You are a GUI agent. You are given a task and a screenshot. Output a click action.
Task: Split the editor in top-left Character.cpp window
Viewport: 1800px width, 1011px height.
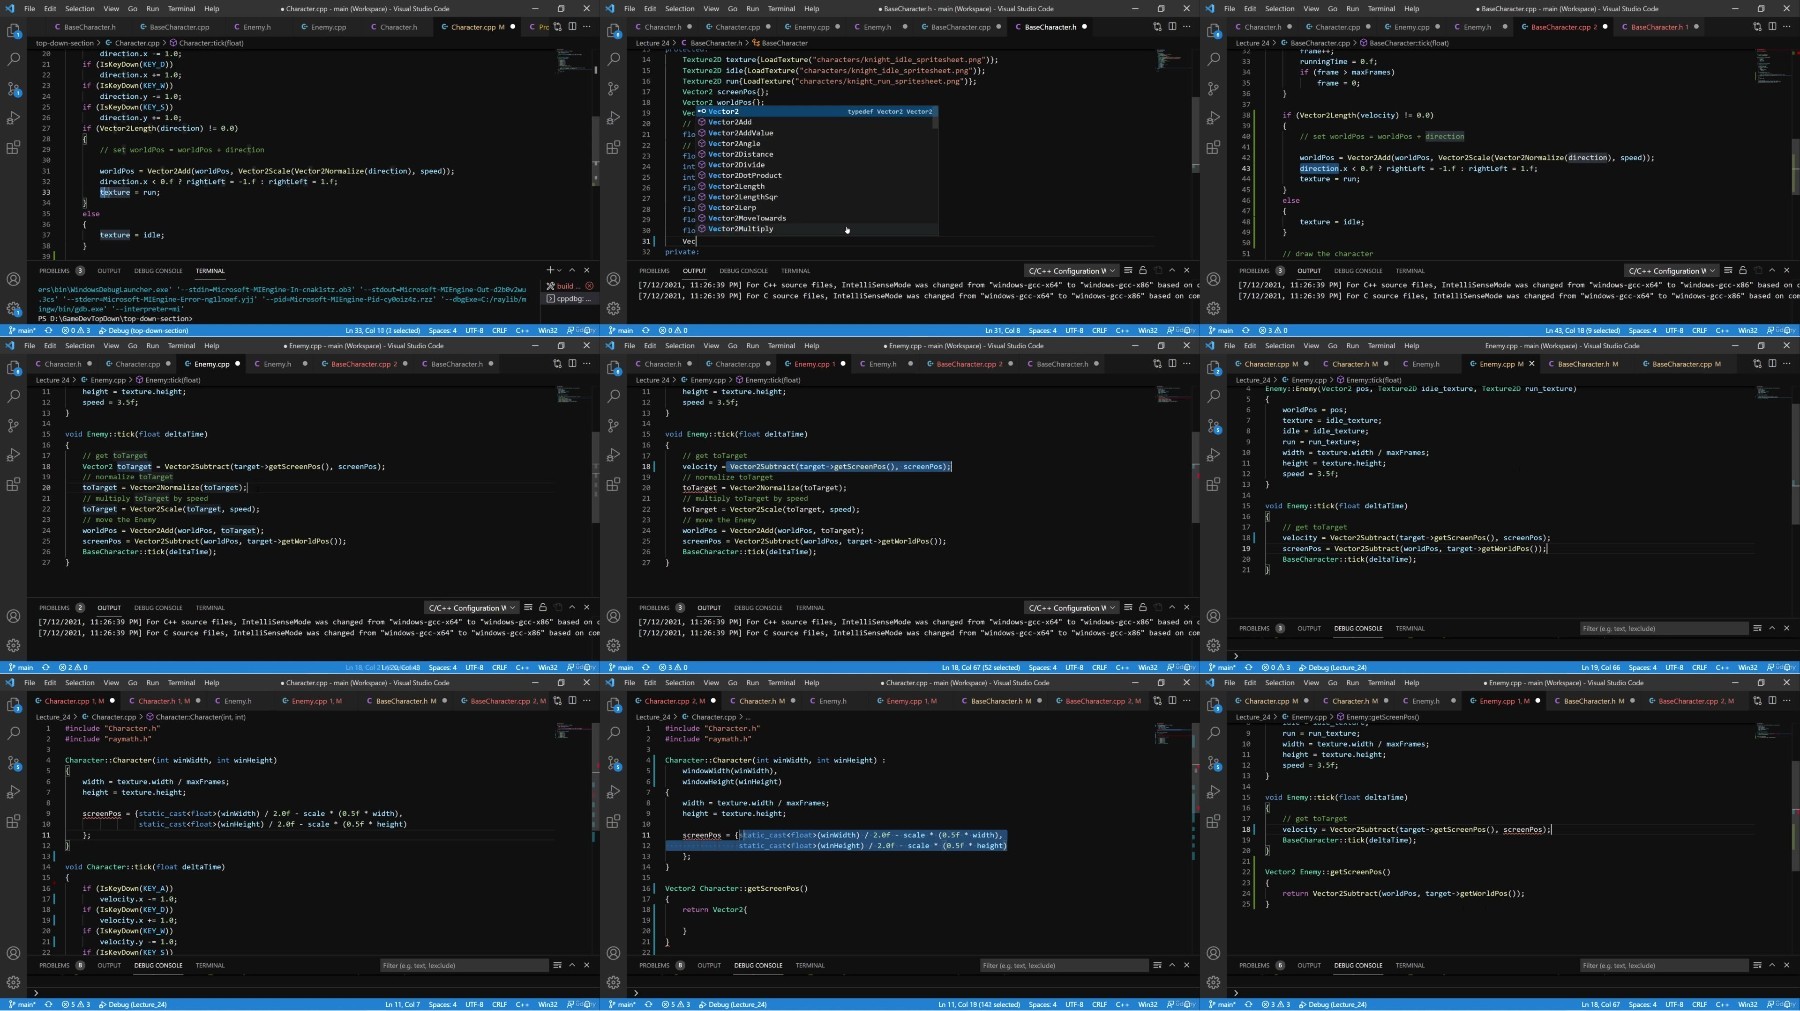click(x=572, y=27)
